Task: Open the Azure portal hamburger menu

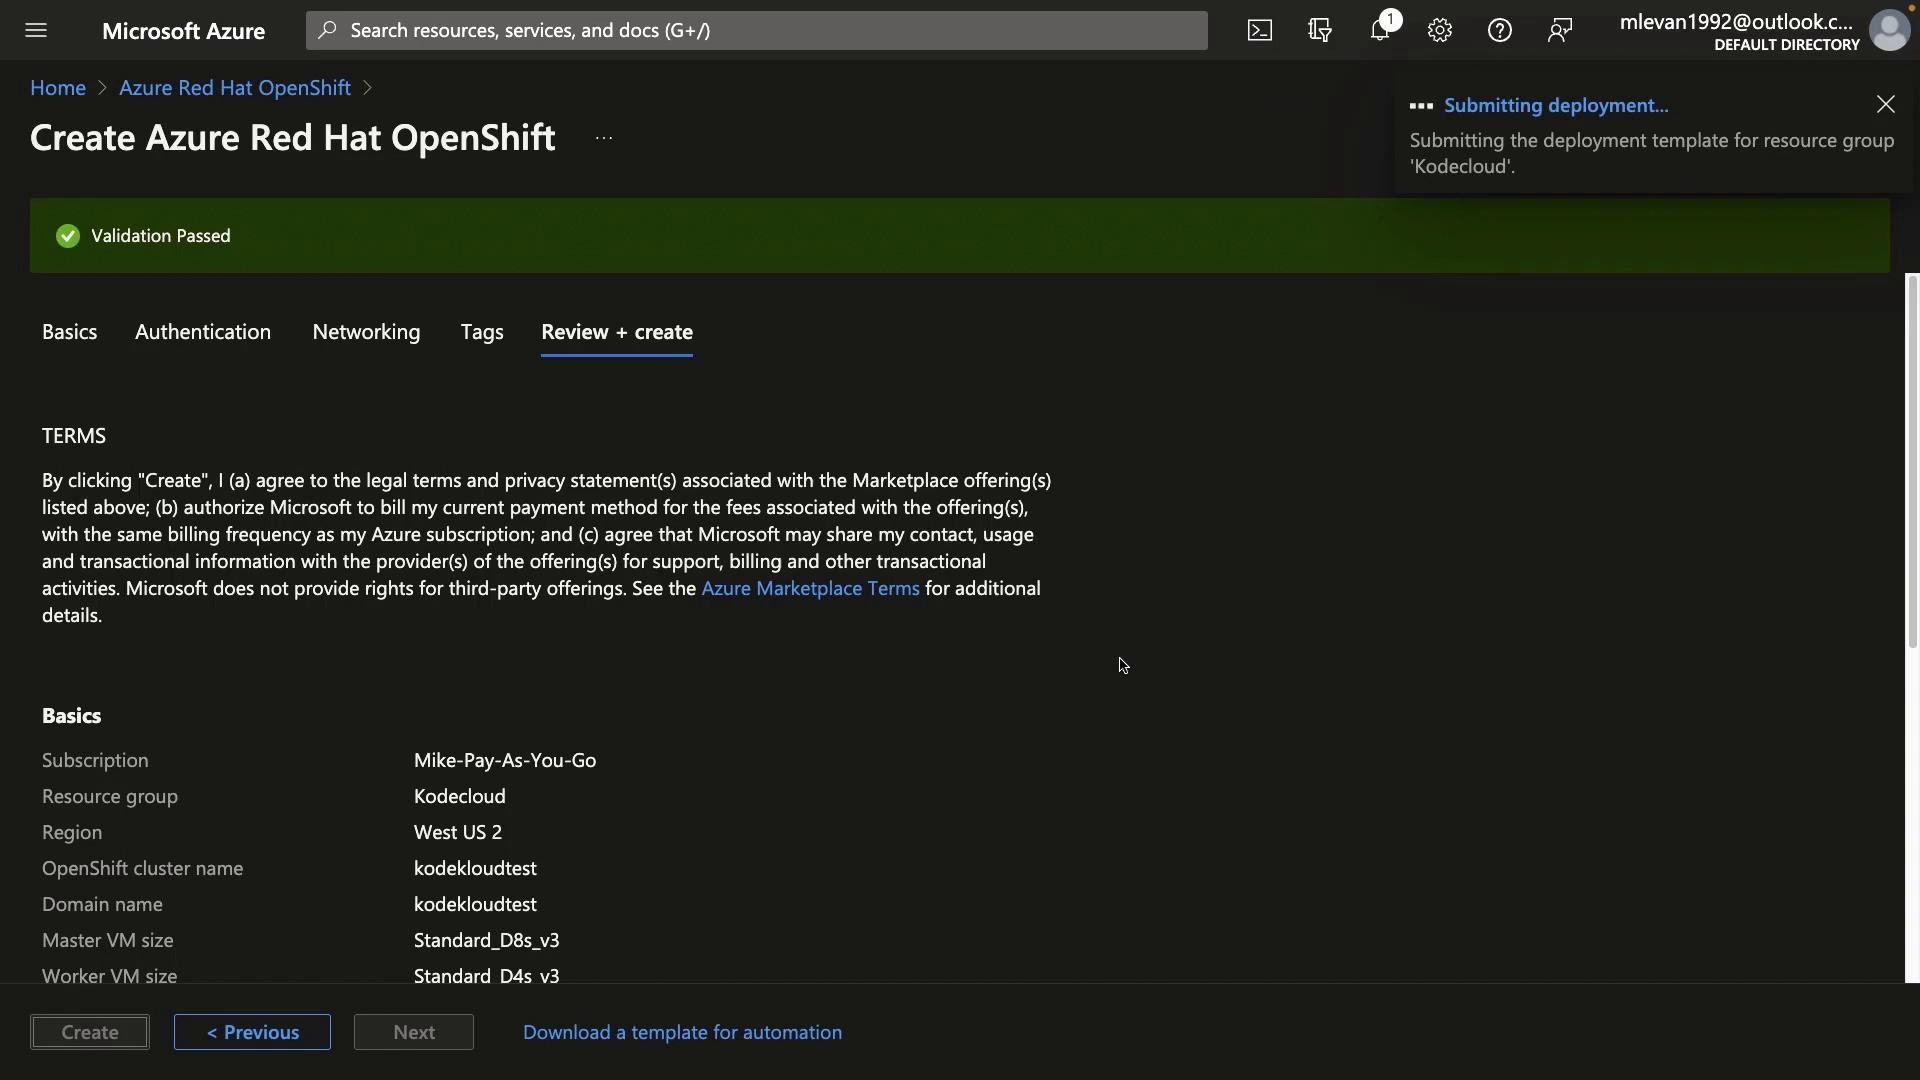Action: [36, 30]
